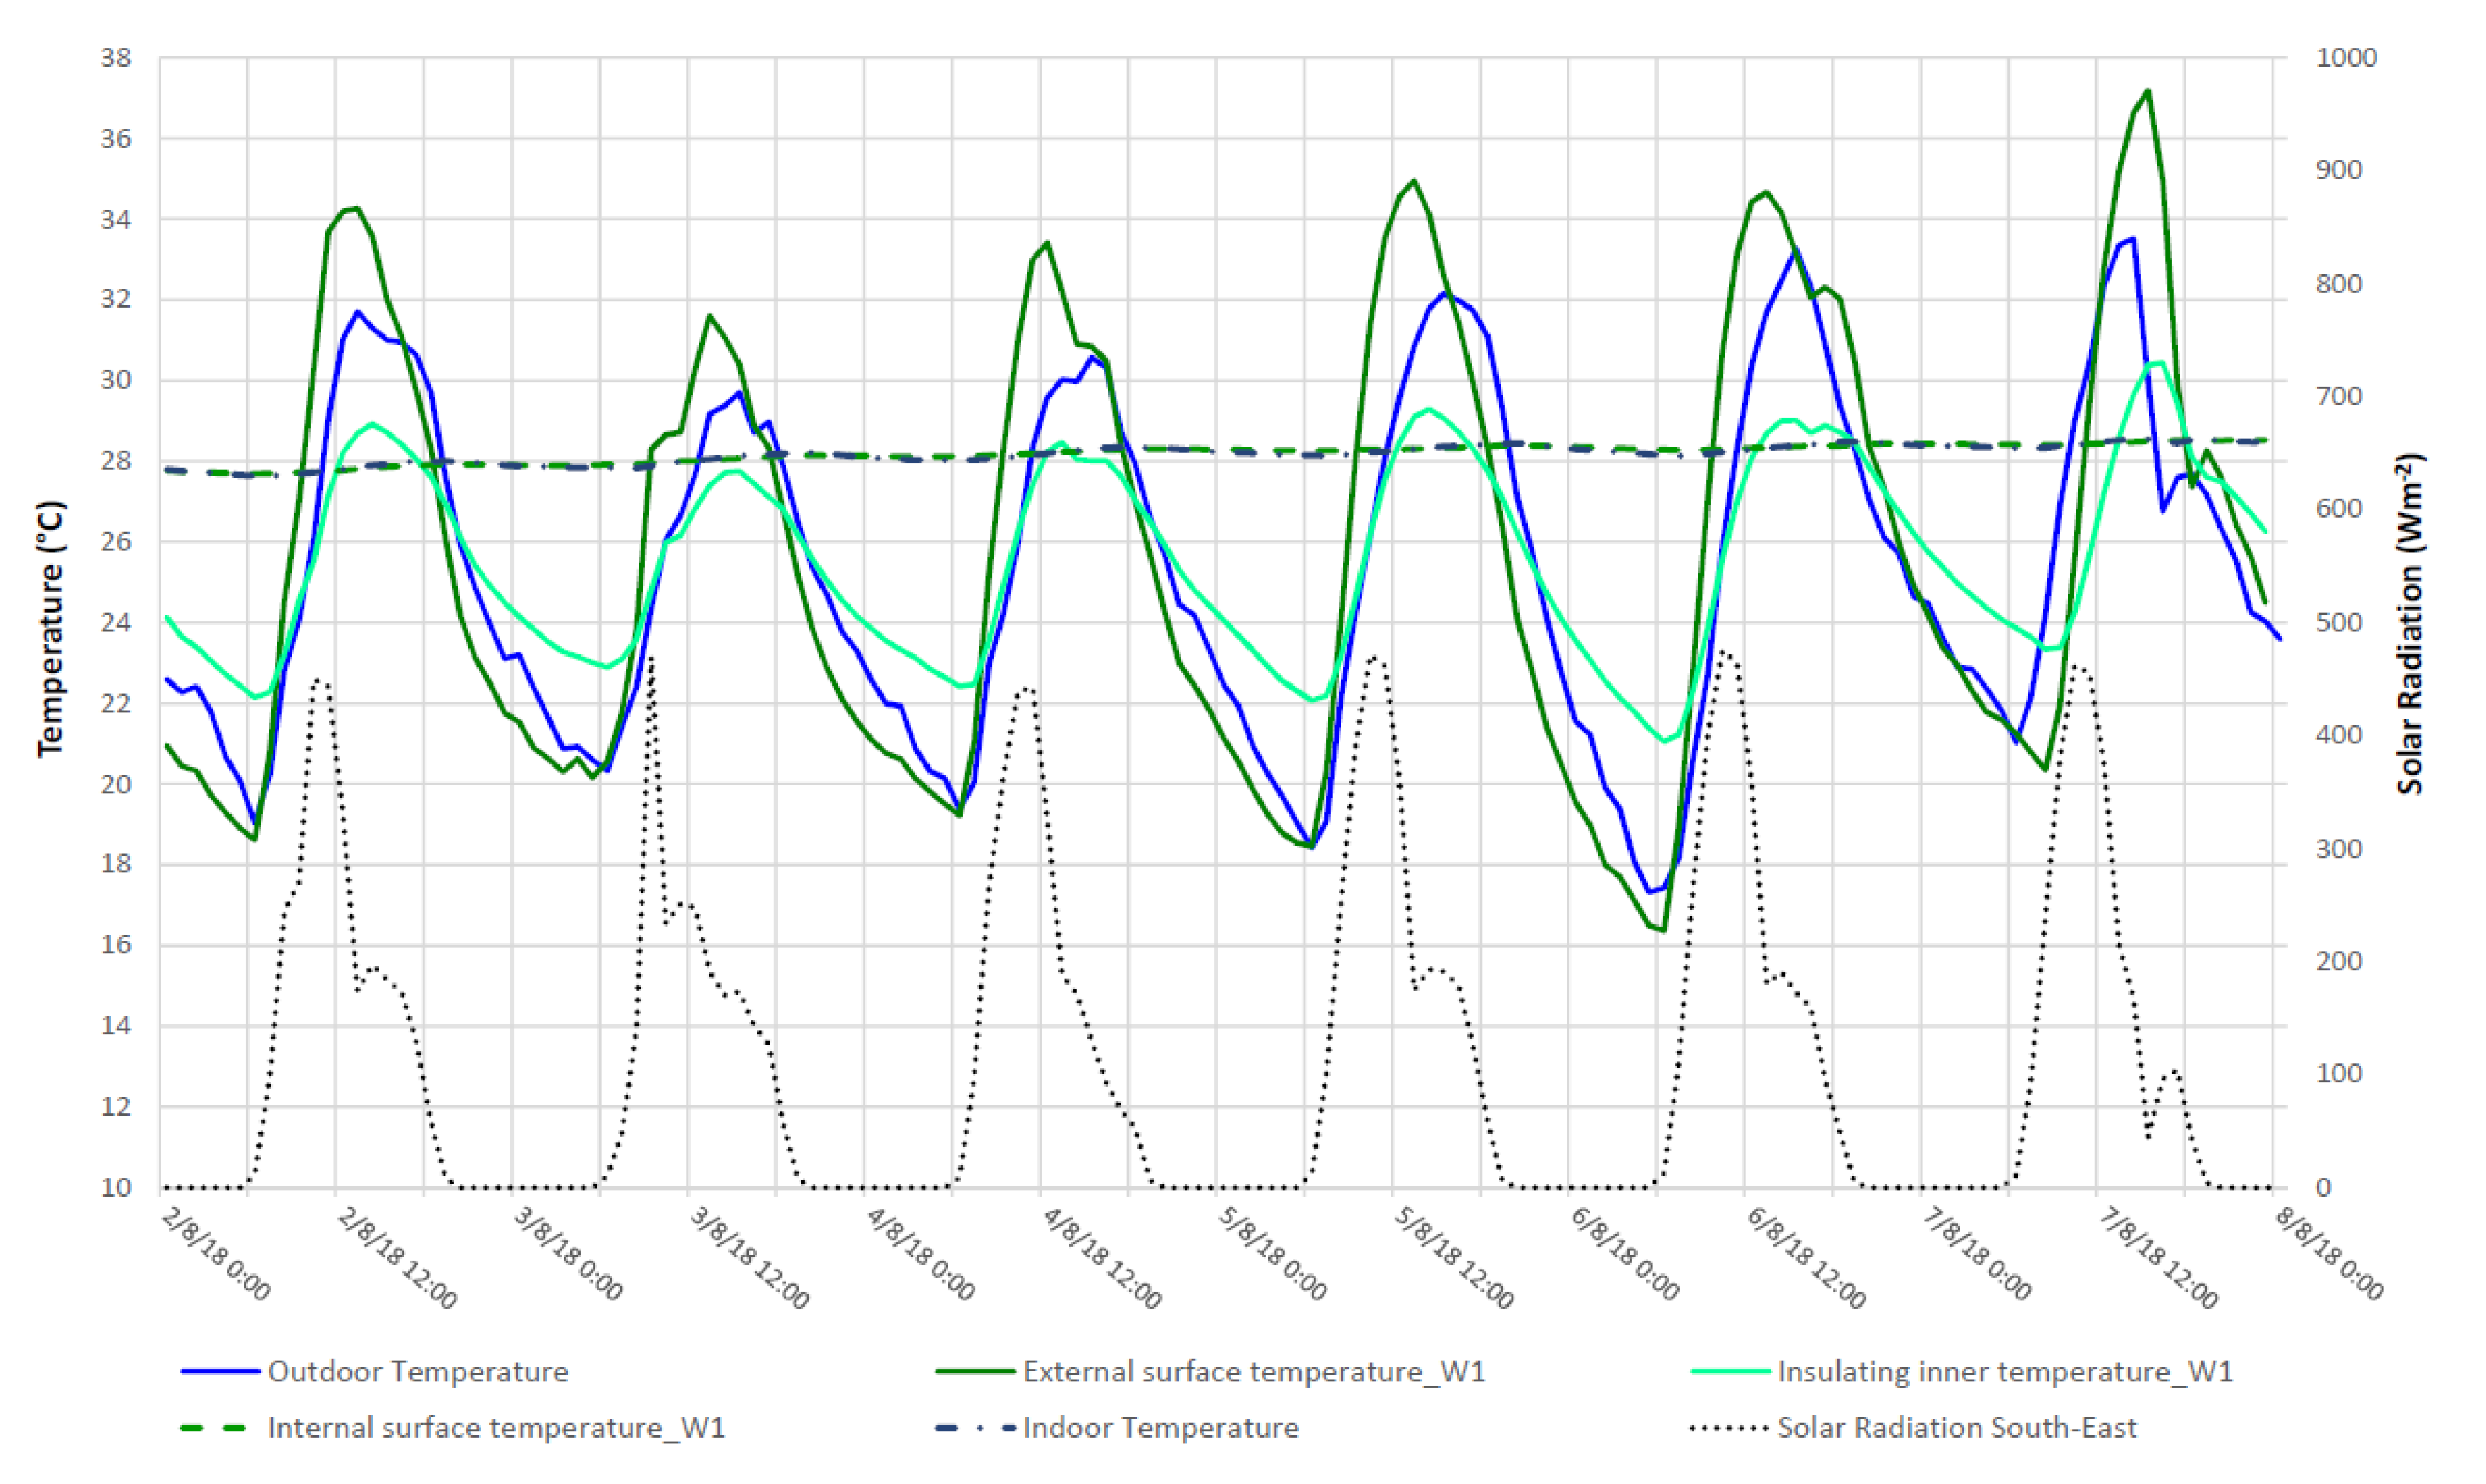
Task: Click the 38 value on temperature axis
Action: pyautogui.click(x=116, y=58)
